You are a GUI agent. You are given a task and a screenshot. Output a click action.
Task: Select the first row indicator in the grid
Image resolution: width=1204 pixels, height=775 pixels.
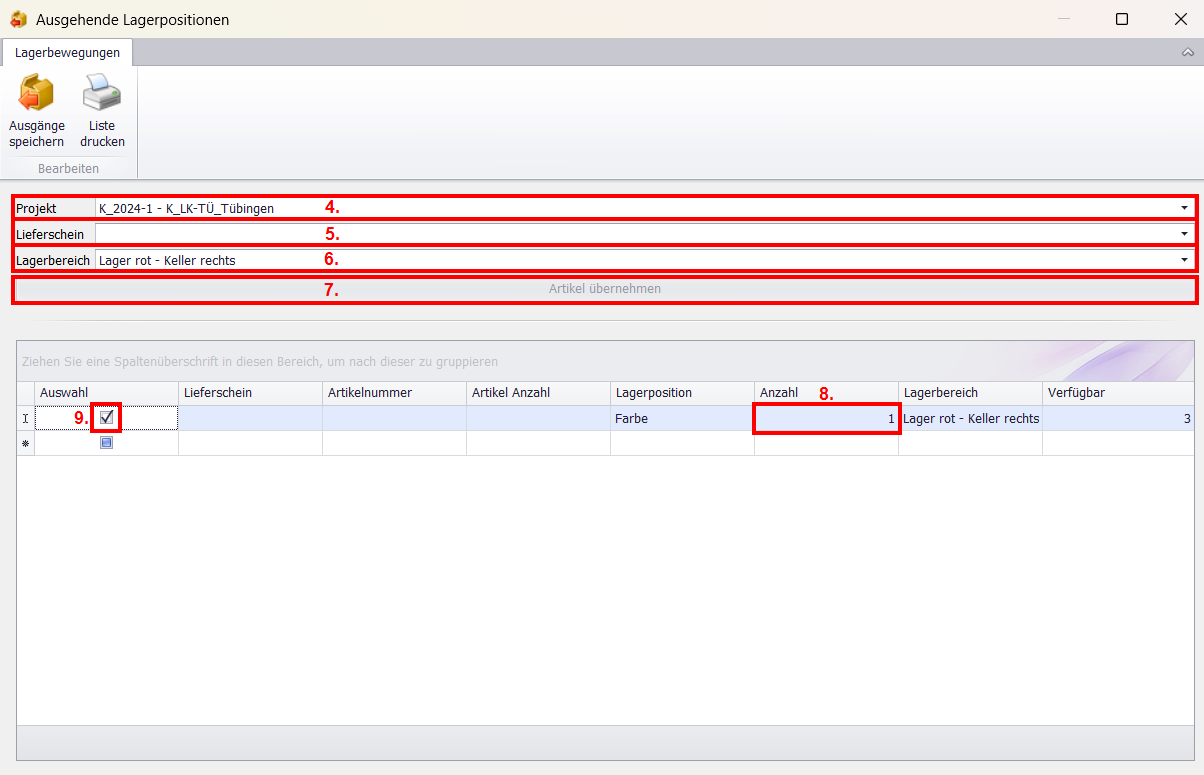(26, 419)
